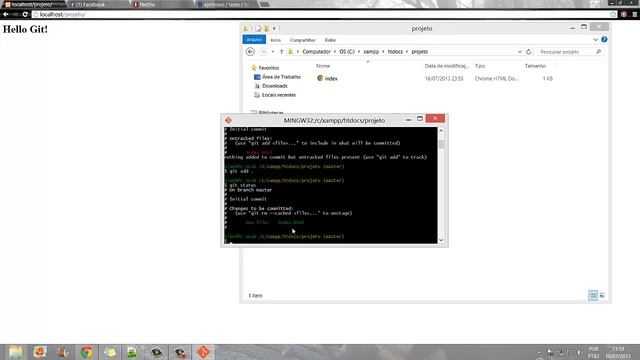Minimize the MINGW32 Git Bash window
The height and width of the screenshot is (360, 640).
pyautogui.click(x=408, y=119)
